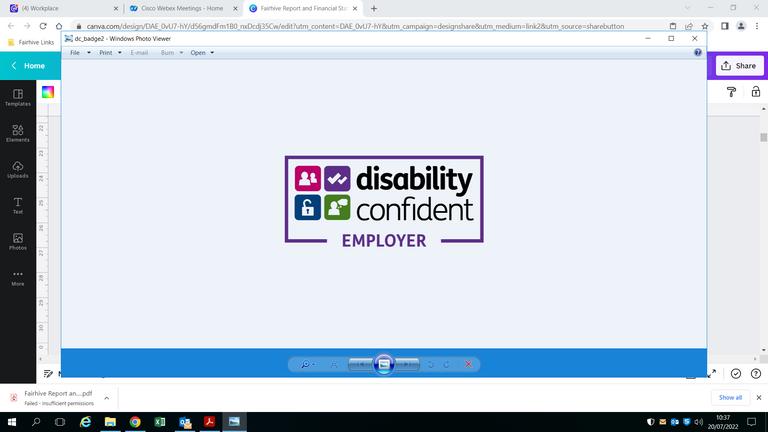The image size is (768, 432).
Task: Open the Burn menu in Photo Viewer
Action: 171,52
